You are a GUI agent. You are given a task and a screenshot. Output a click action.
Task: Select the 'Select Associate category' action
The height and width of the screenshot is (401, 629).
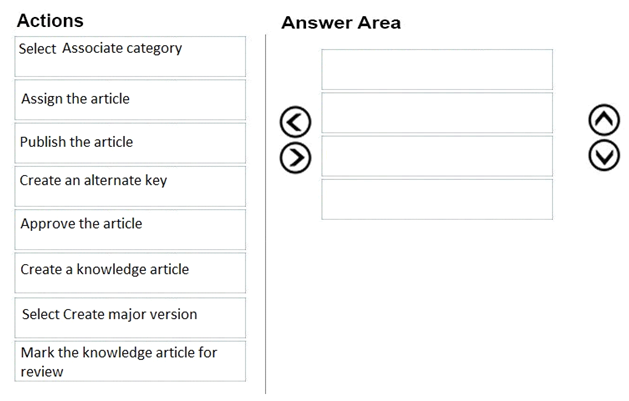pos(130,57)
